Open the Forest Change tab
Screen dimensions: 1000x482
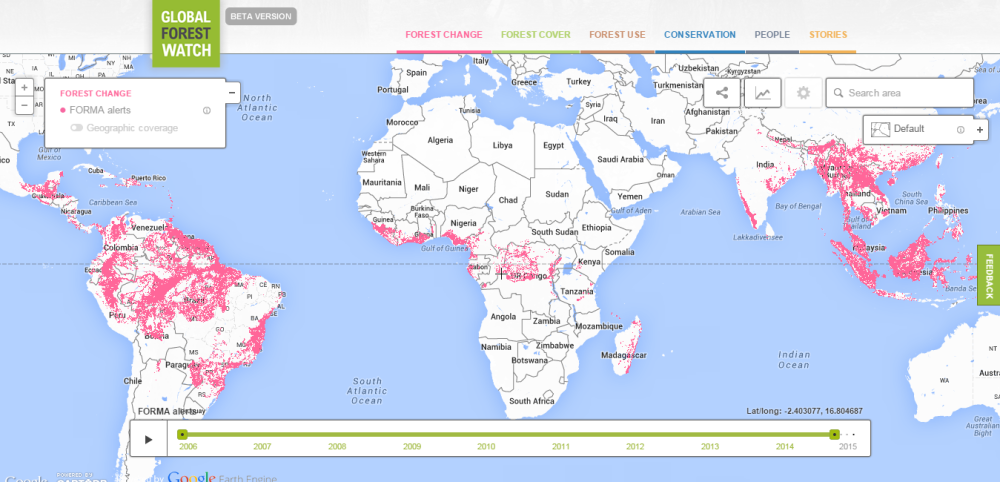(444, 35)
